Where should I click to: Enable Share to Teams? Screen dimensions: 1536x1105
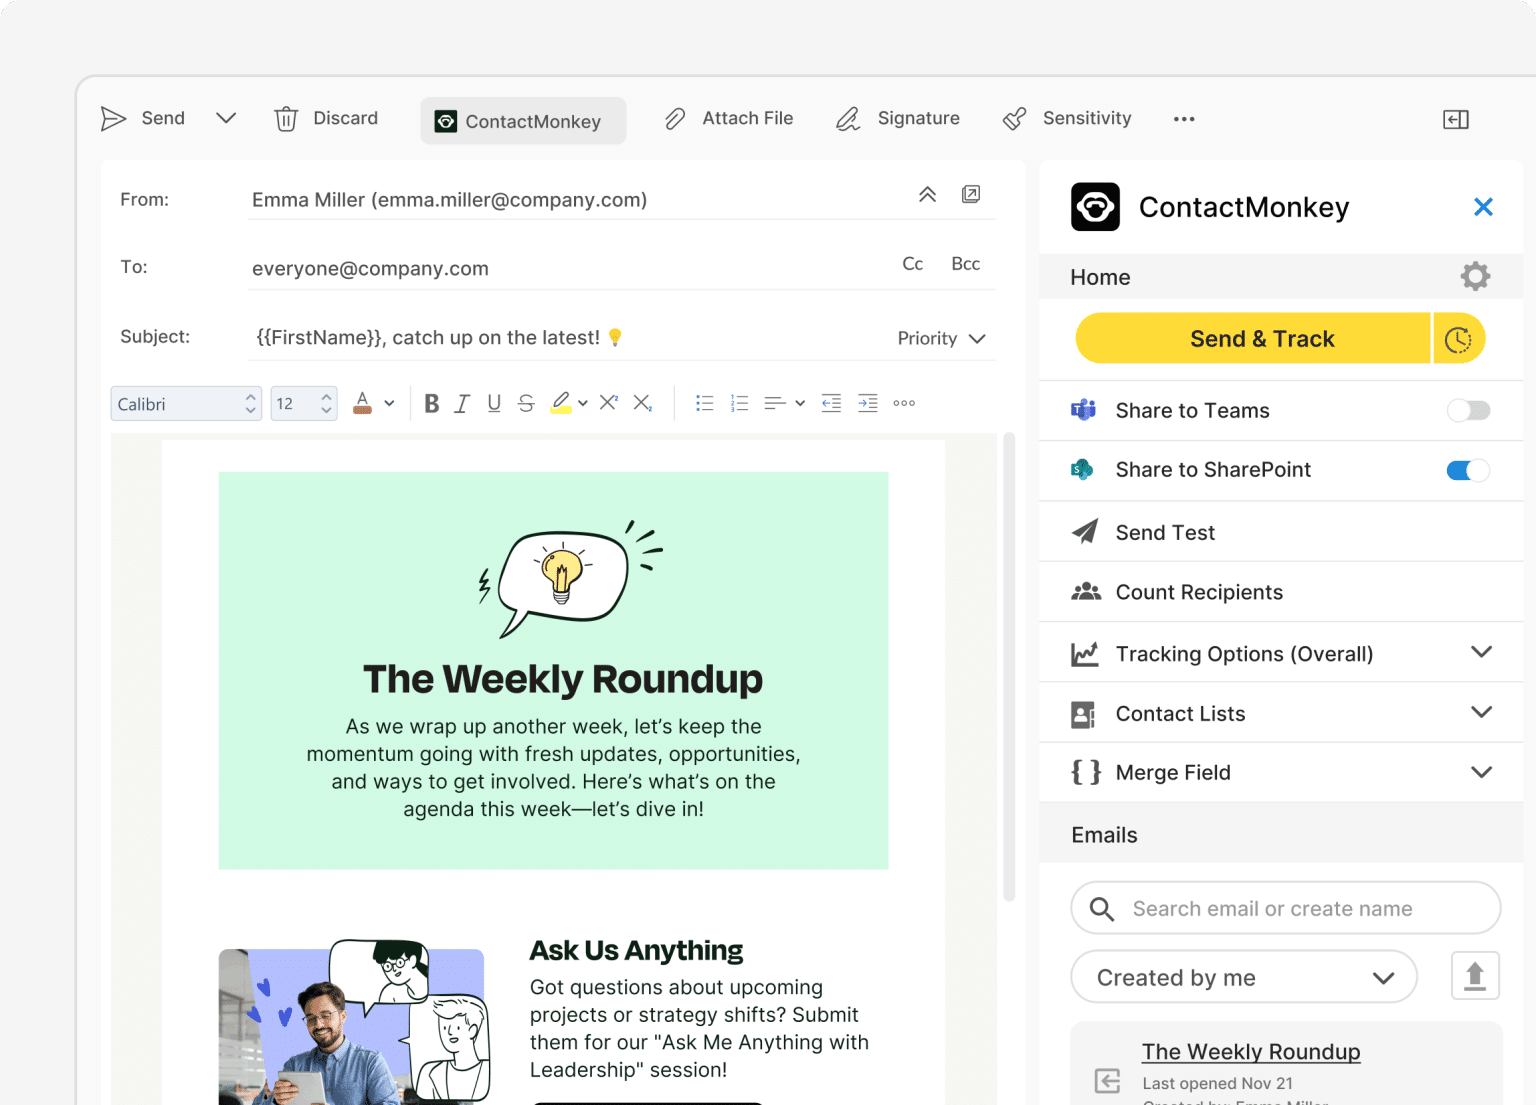pos(1467,410)
